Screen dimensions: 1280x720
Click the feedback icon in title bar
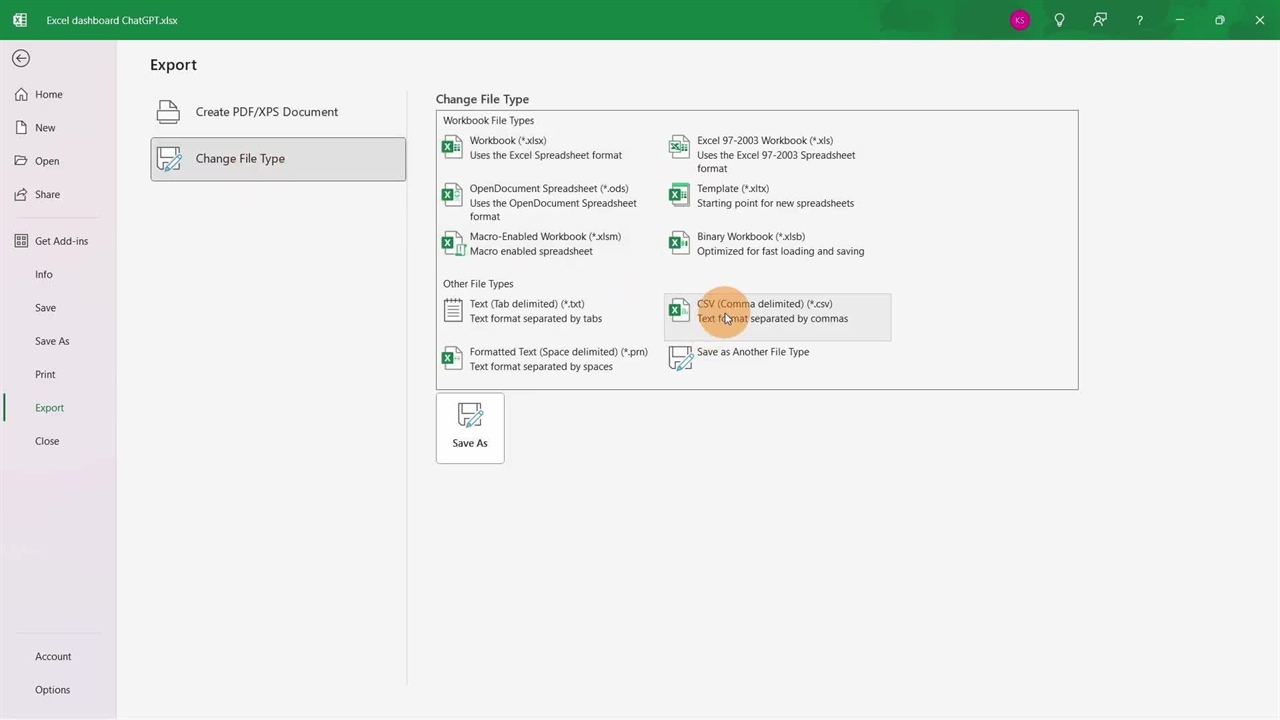(1100, 20)
